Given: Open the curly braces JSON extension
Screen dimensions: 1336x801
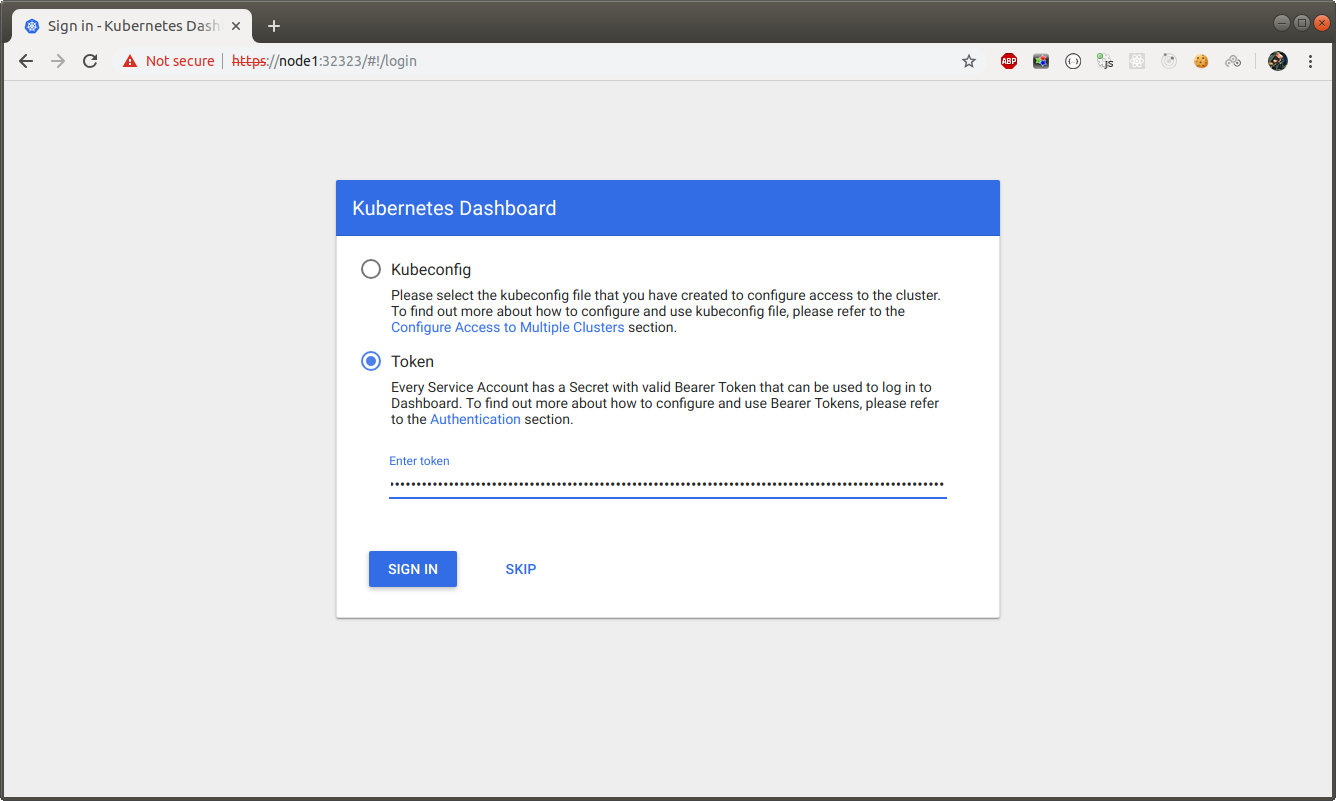Looking at the screenshot, I should pos(1073,61).
